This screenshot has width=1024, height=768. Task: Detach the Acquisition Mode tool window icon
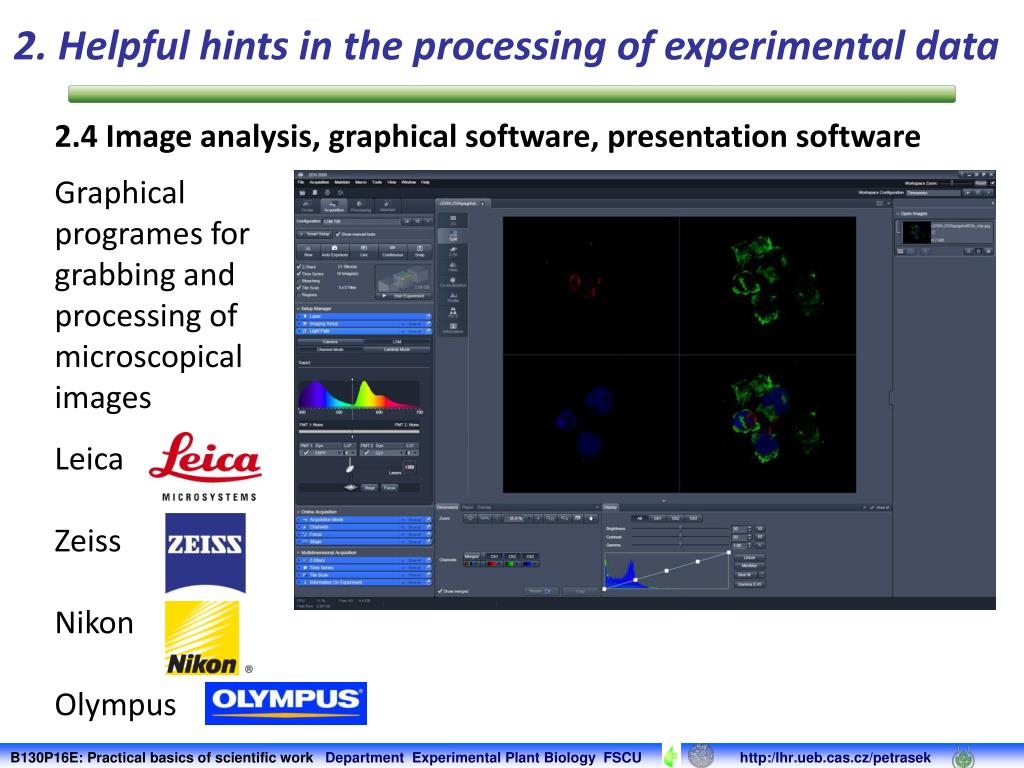(x=428, y=520)
